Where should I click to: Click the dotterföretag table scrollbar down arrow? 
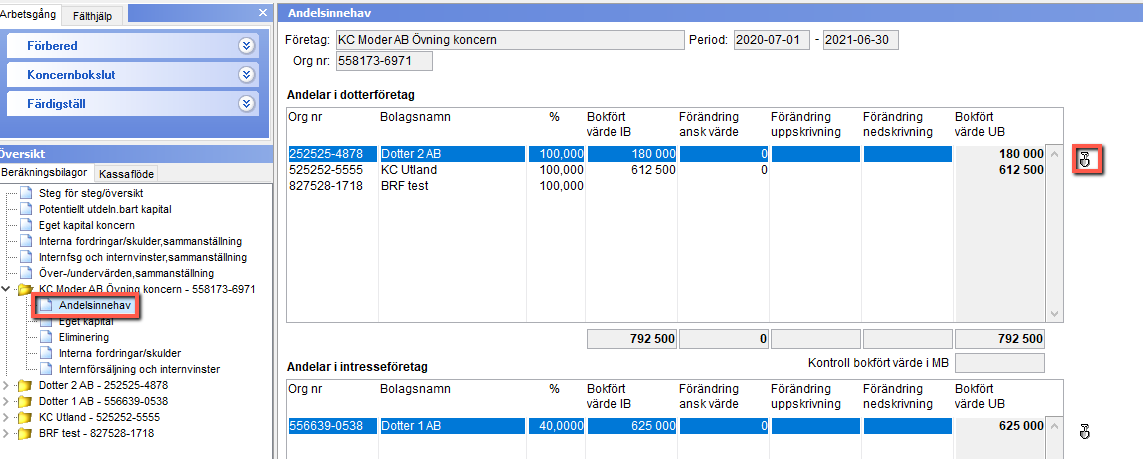[1054, 313]
